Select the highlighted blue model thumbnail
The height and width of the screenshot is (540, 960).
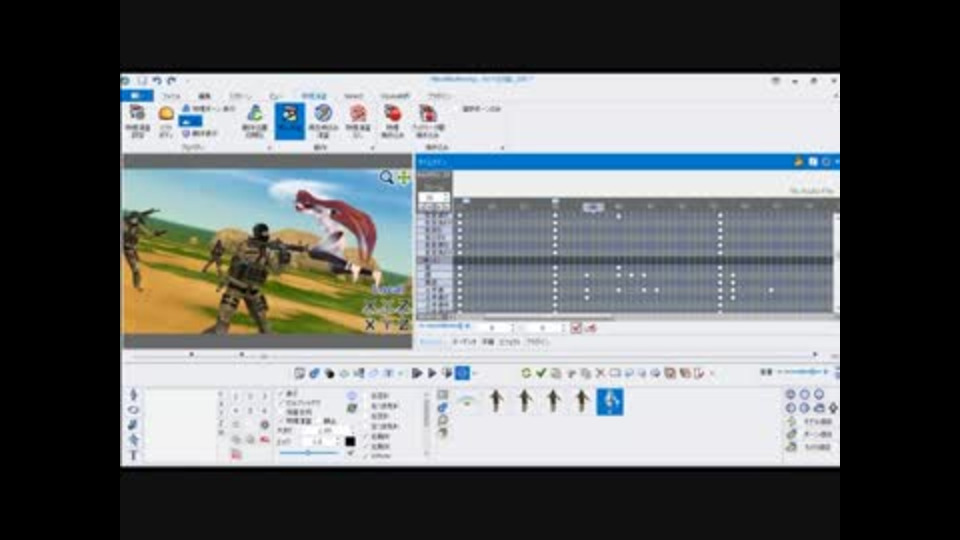point(610,402)
